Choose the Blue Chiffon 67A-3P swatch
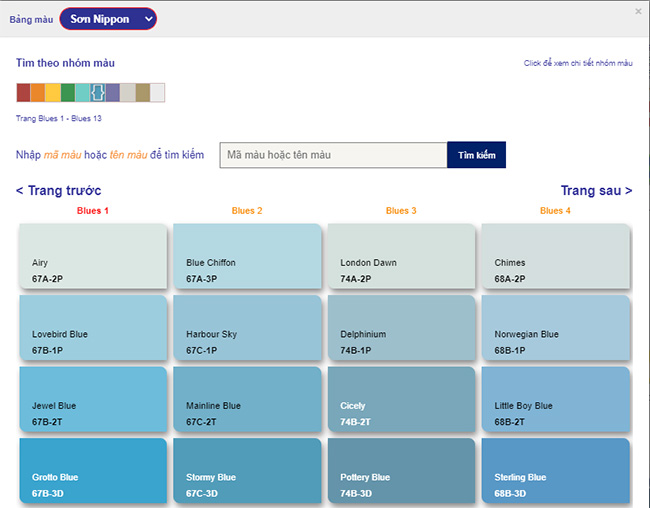650x508 pixels. pos(247,256)
